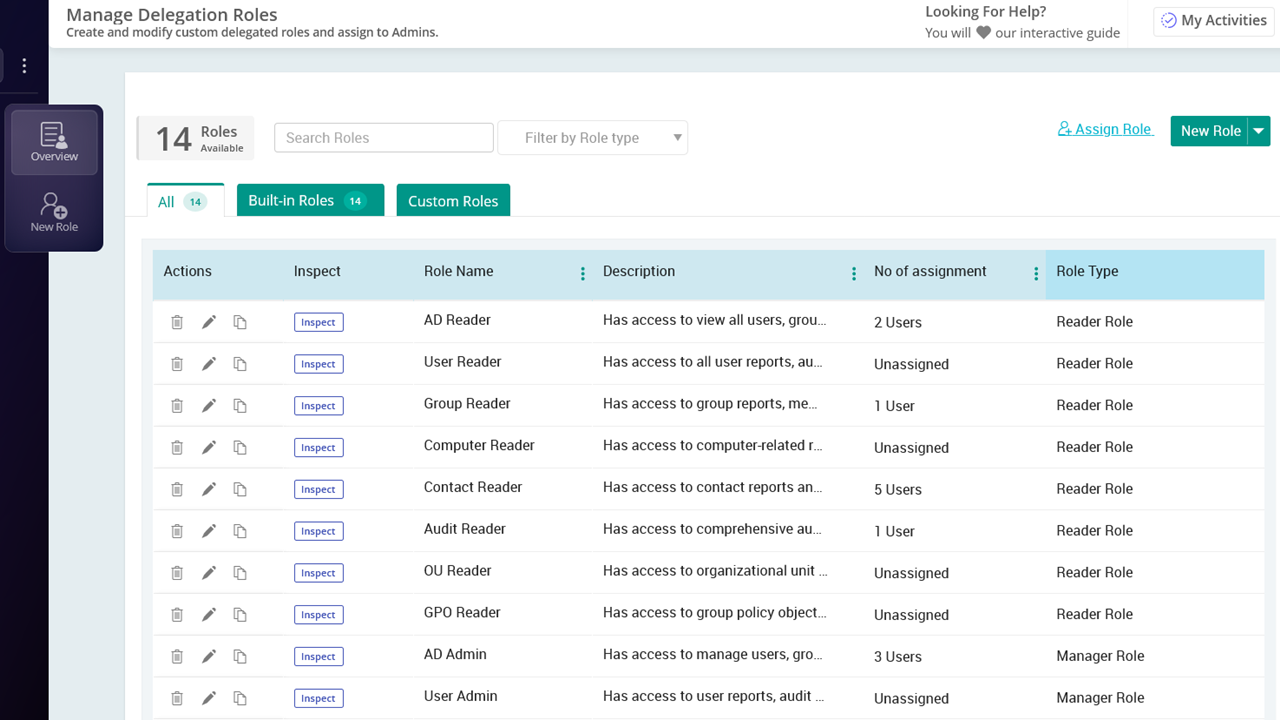Image resolution: width=1280 pixels, height=720 pixels.
Task: Open the Filter by Role type dropdown
Action: (x=592, y=137)
